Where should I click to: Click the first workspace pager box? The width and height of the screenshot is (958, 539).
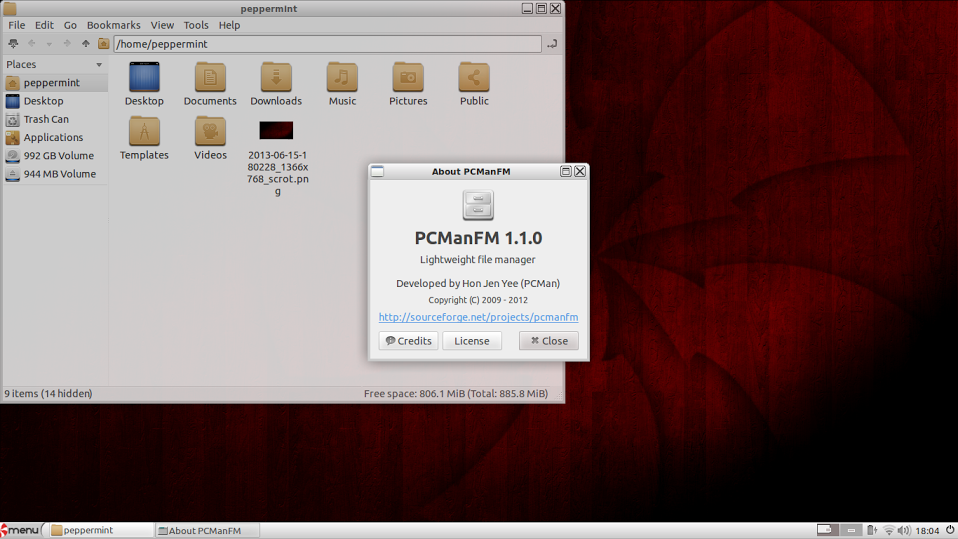click(828, 530)
